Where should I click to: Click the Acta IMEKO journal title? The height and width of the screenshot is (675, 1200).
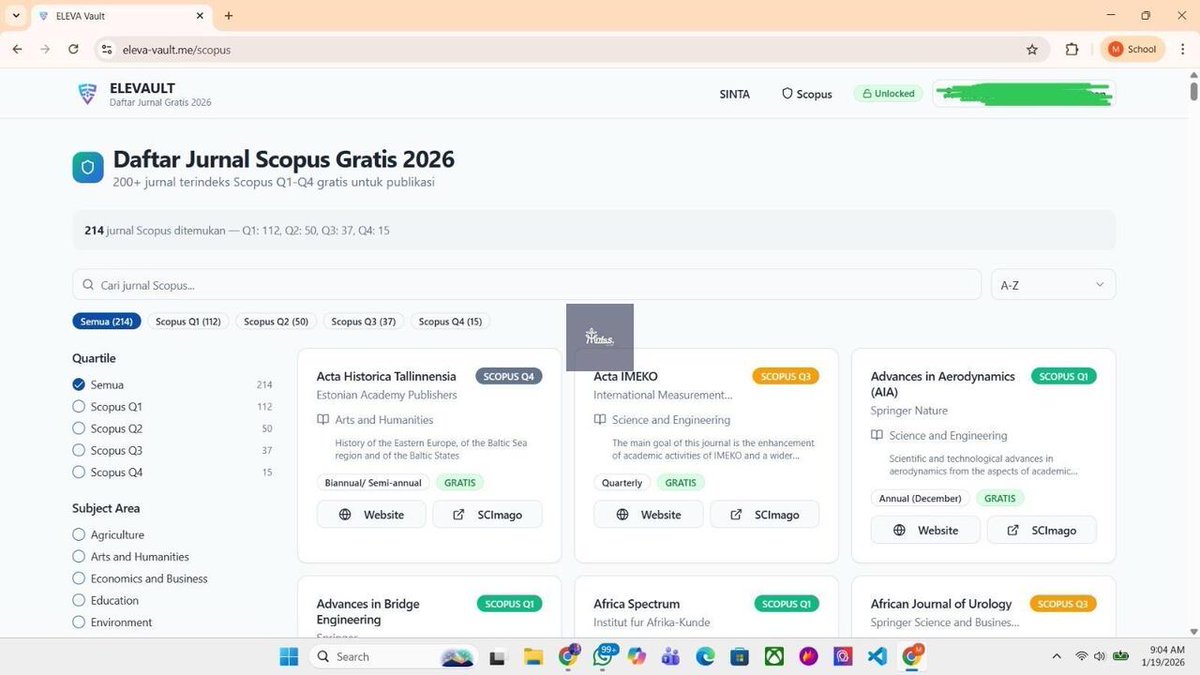[x=626, y=376]
